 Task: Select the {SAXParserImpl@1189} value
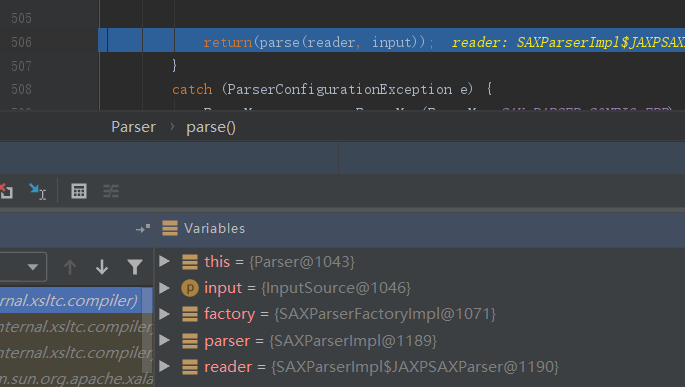tap(353, 341)
